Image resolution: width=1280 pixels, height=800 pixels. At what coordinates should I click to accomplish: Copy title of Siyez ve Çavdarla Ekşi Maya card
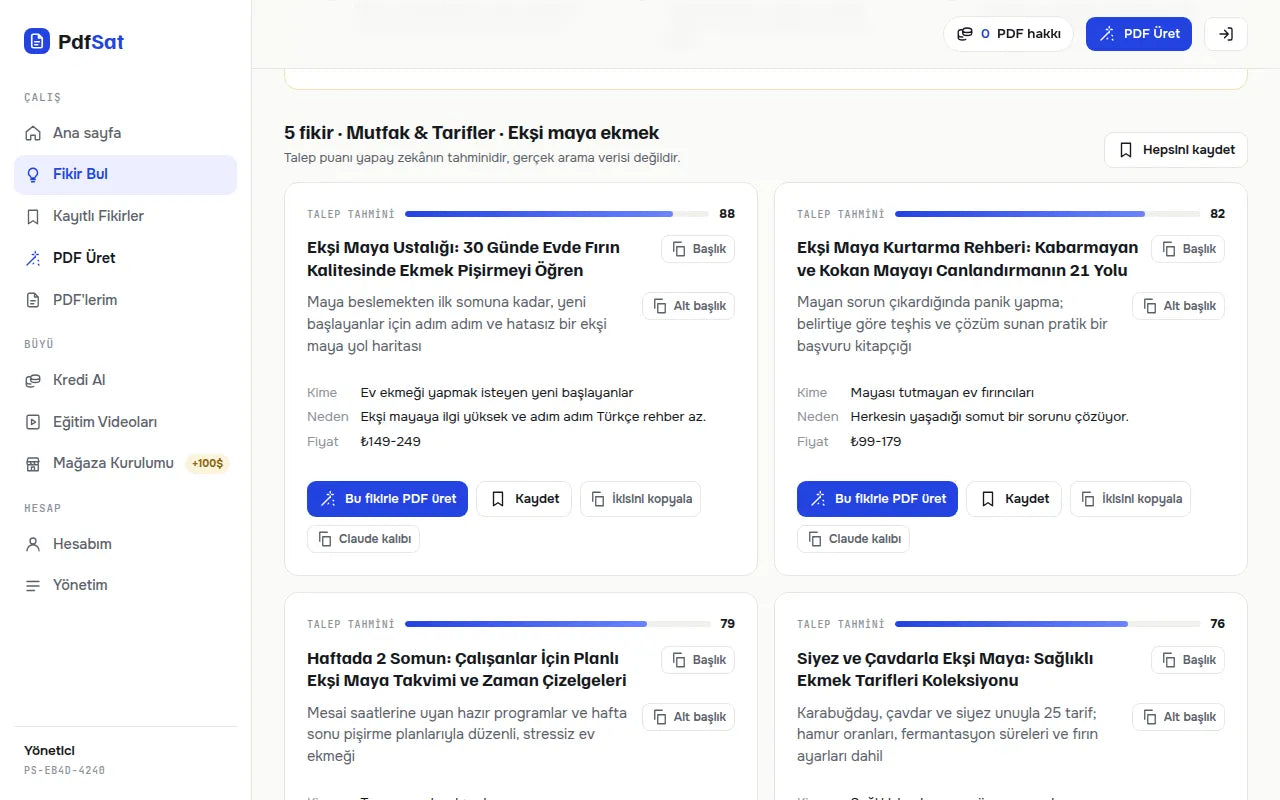click(1188, 660)
